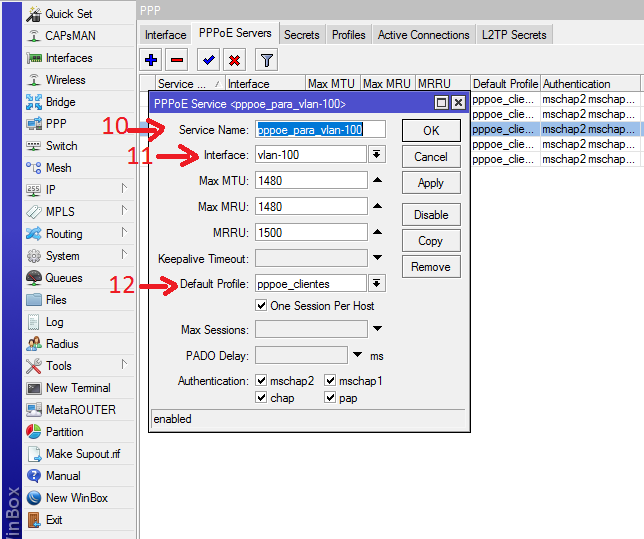Expand the Max Sessions field
Screen dimensions: 644x539
[377, 329]
